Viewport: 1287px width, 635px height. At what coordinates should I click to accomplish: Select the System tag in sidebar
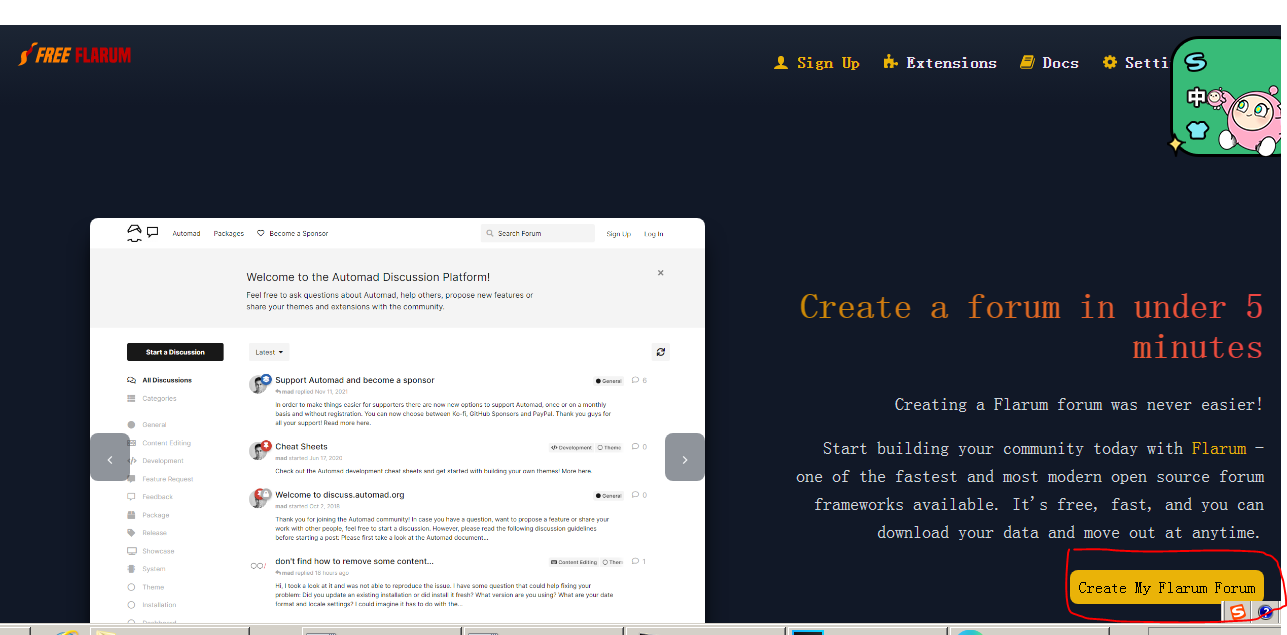coord(147,569)
